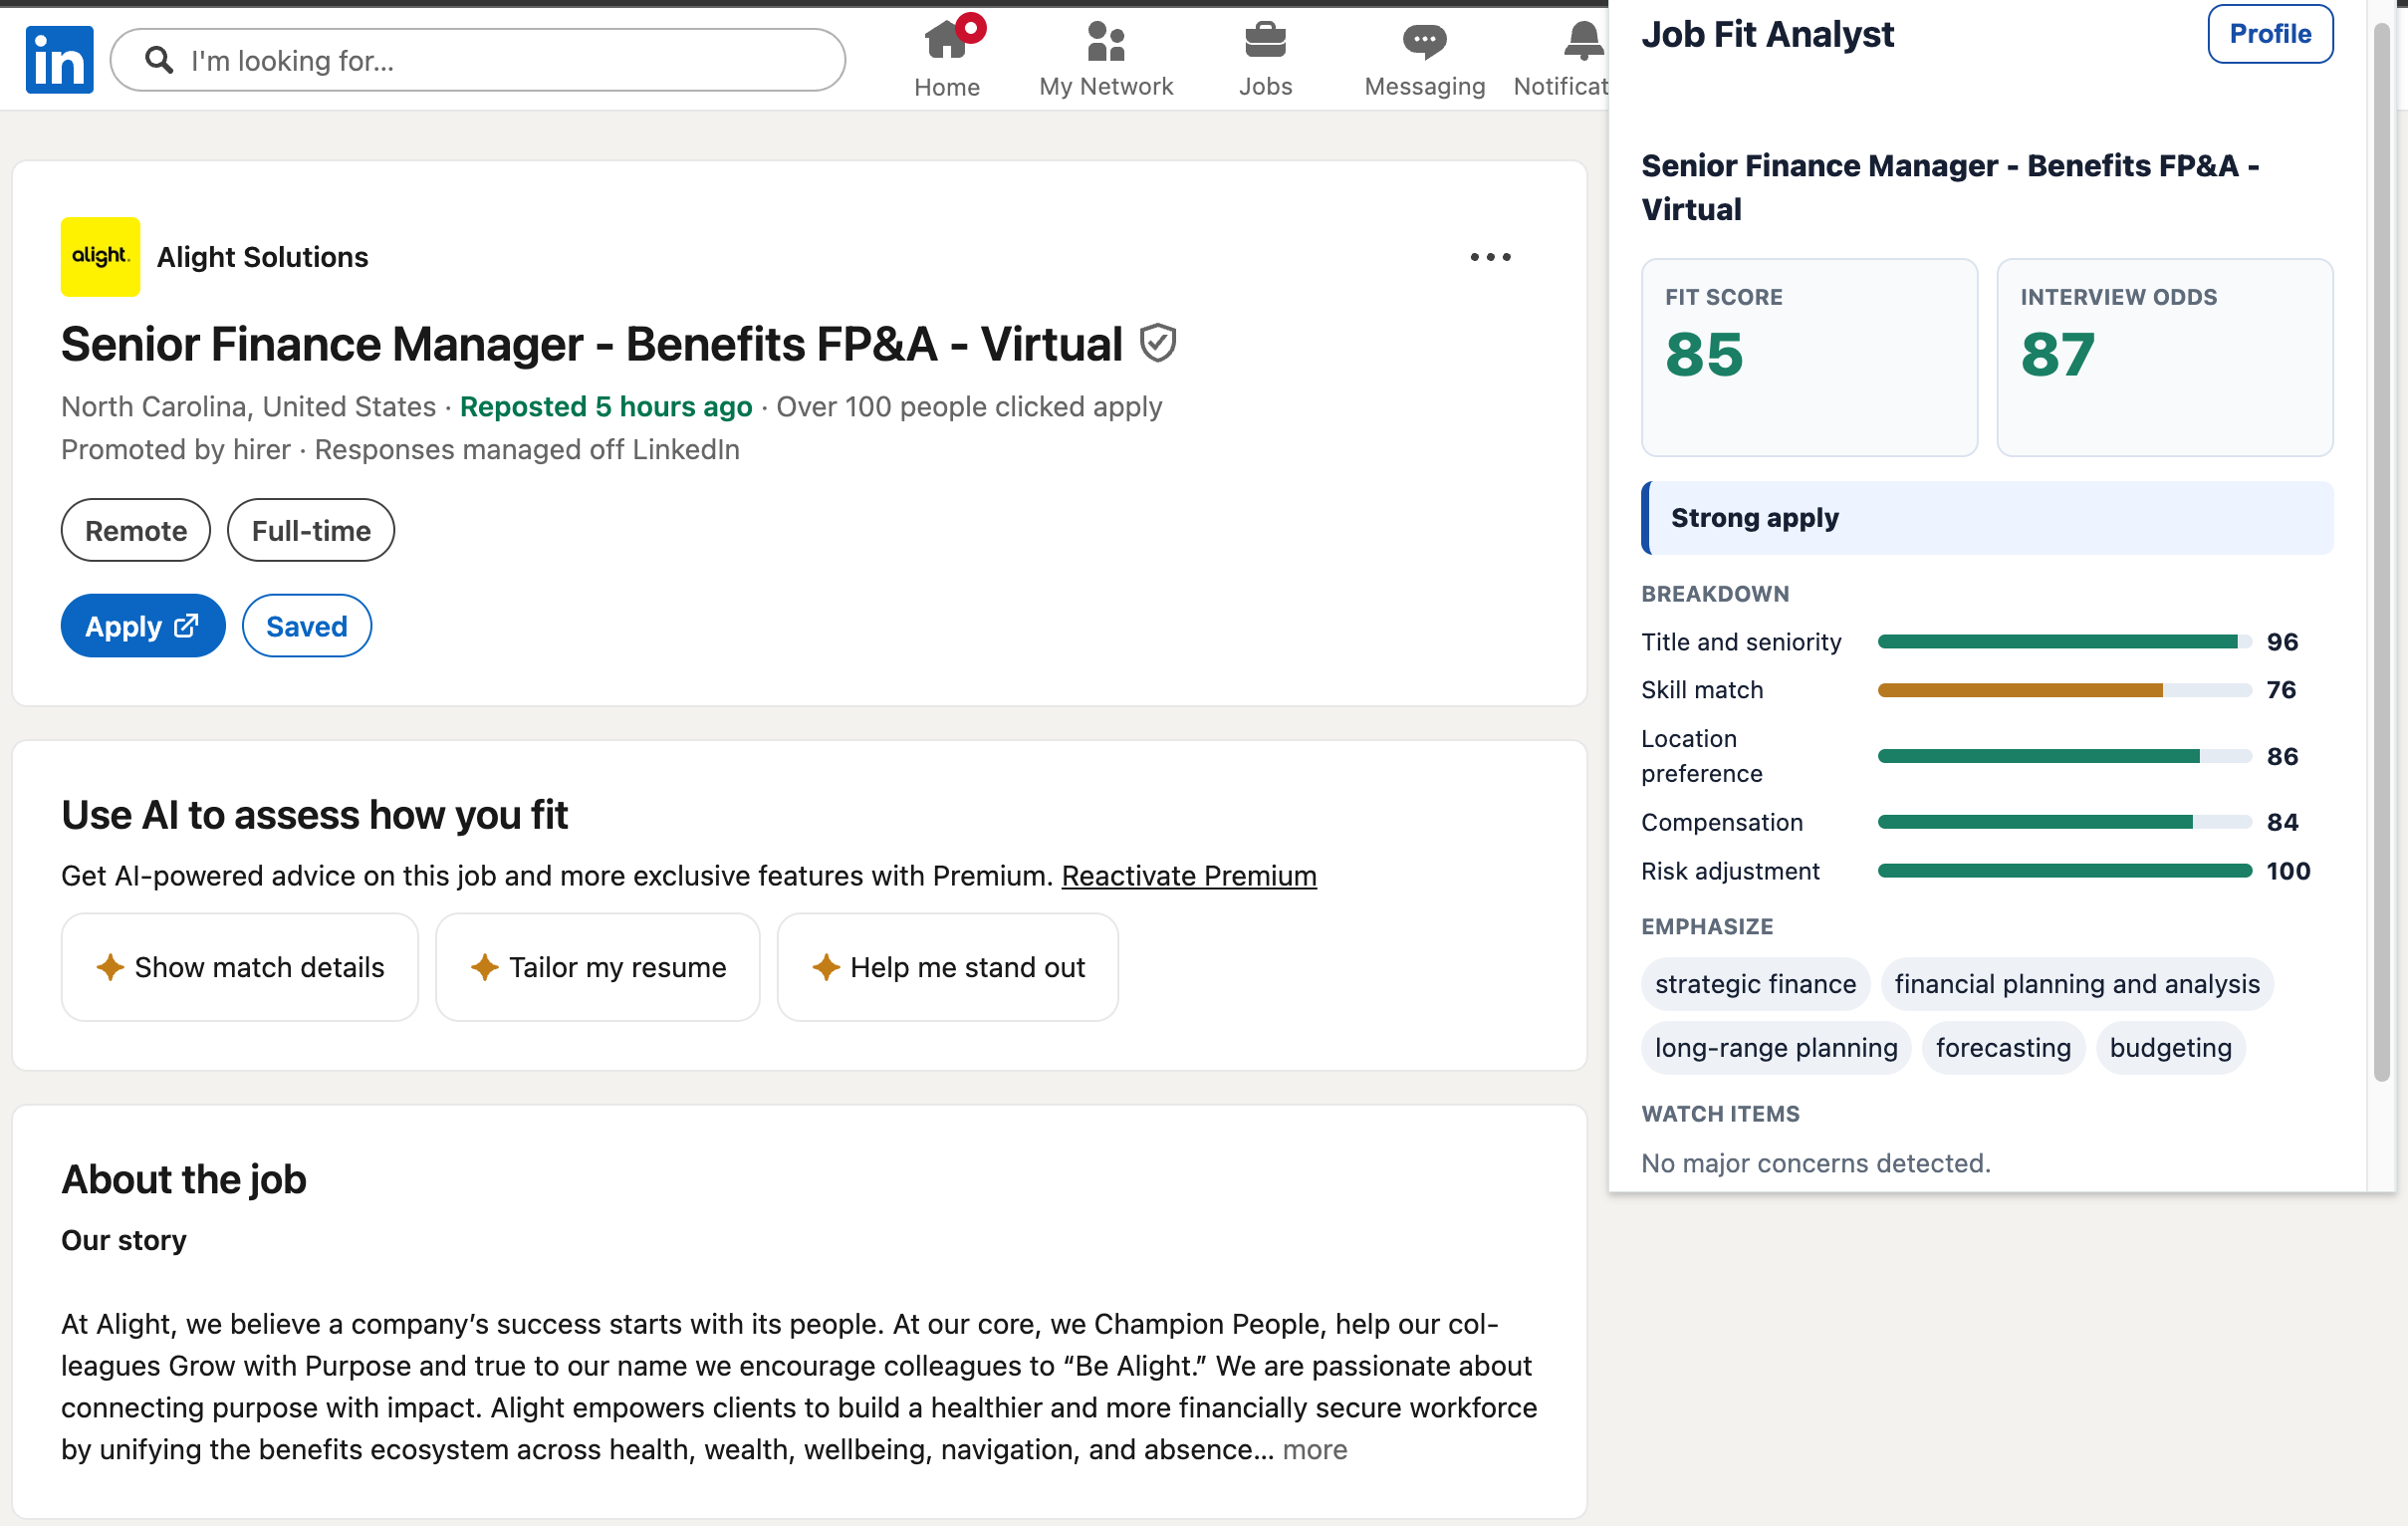
Task: Click the Title and seniority progress bar
Action: (x=2064, y=642)
